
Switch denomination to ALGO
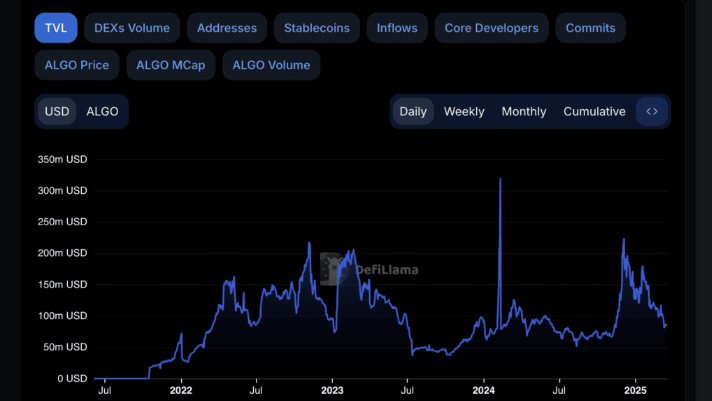[x=102, y=111]
